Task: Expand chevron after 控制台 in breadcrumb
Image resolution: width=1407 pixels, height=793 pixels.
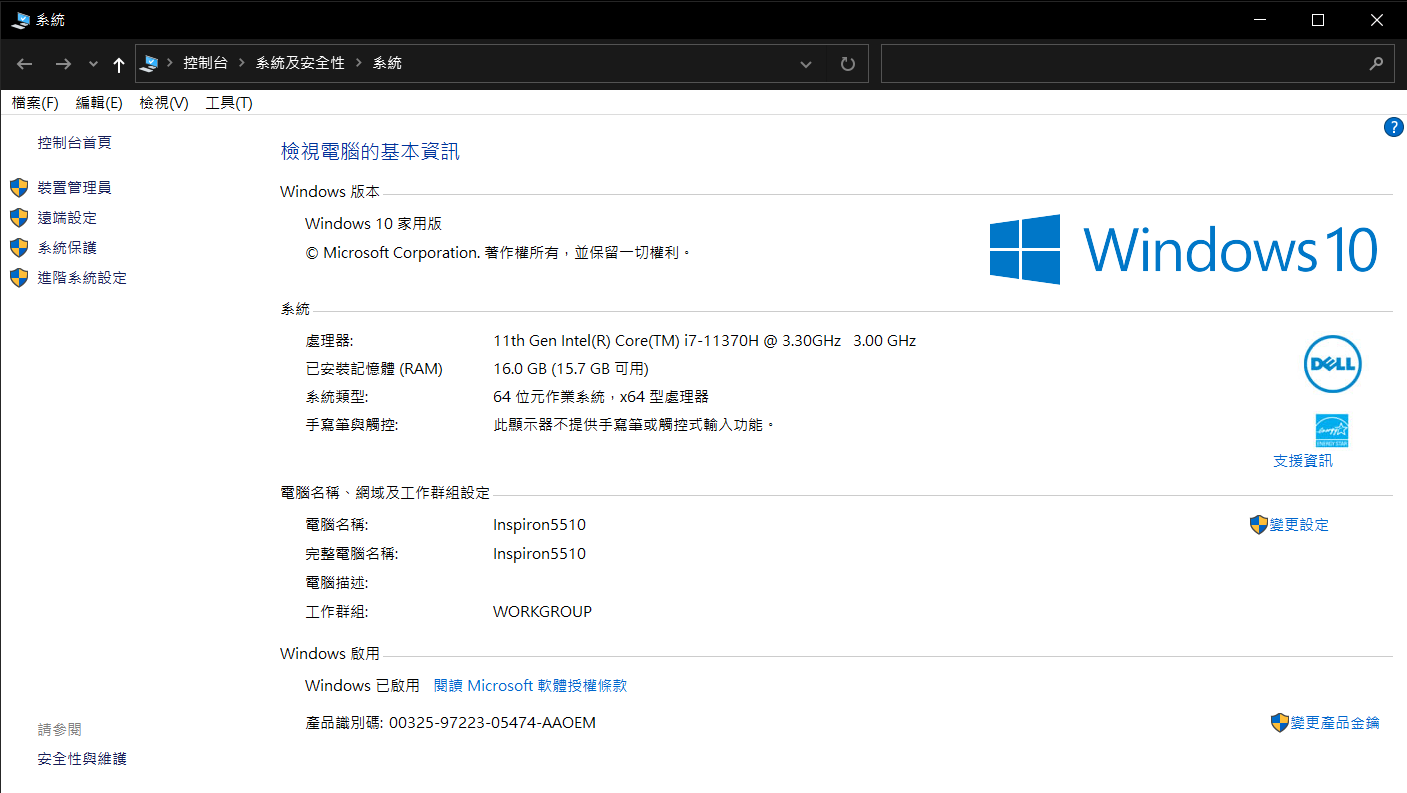Action: tap(240, 63)
